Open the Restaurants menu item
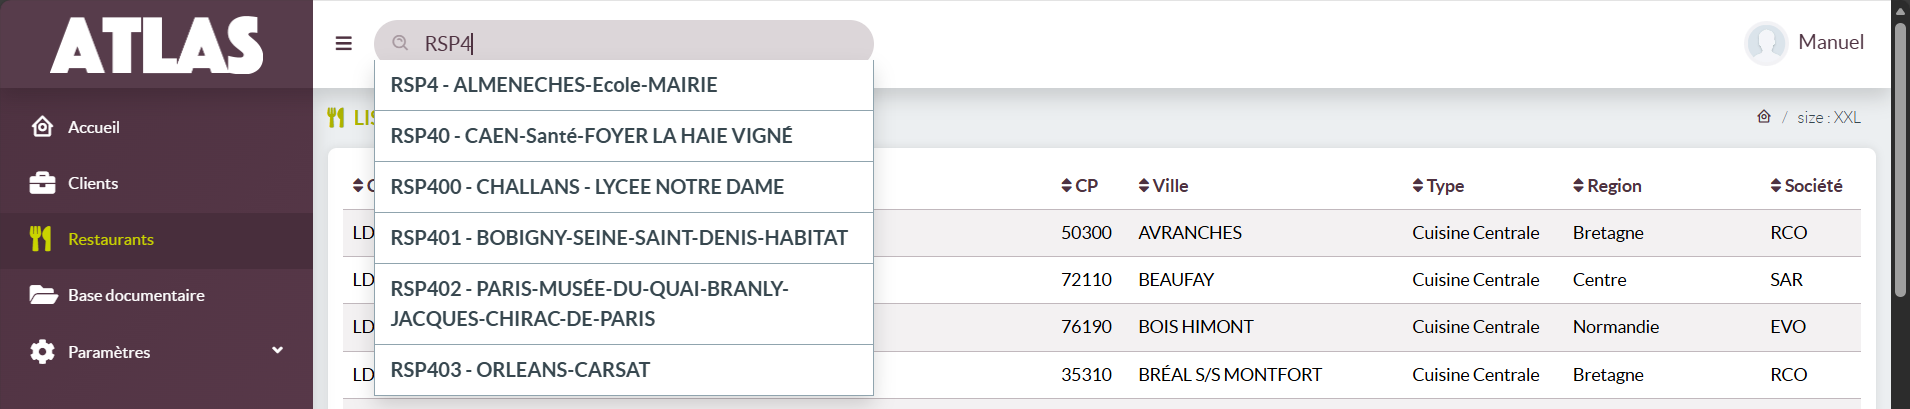This screenshot has width=1910, height=409. click(x=110, y=239)
